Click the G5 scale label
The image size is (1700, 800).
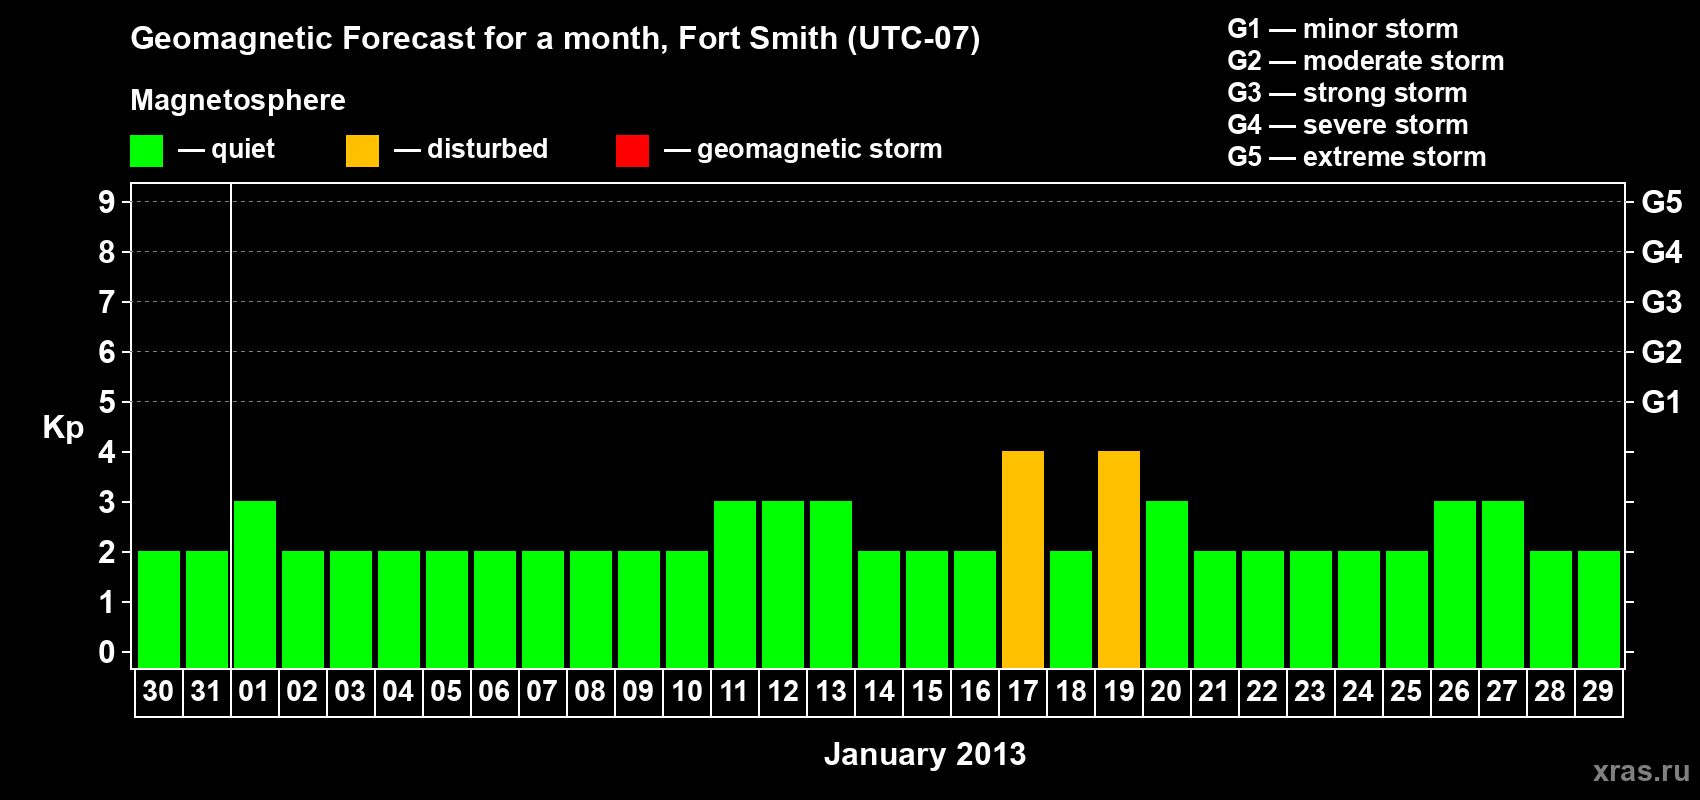click(x=1662, y=202)
